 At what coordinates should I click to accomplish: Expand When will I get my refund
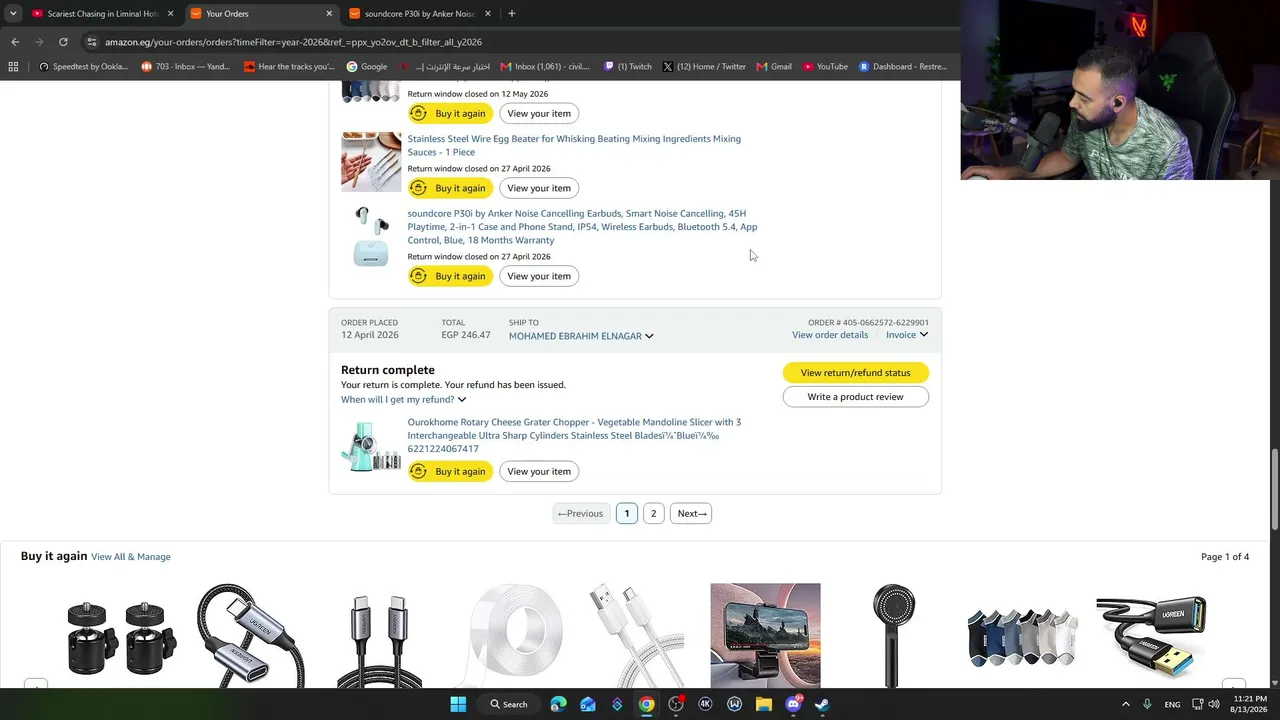[x=403, y=400]
